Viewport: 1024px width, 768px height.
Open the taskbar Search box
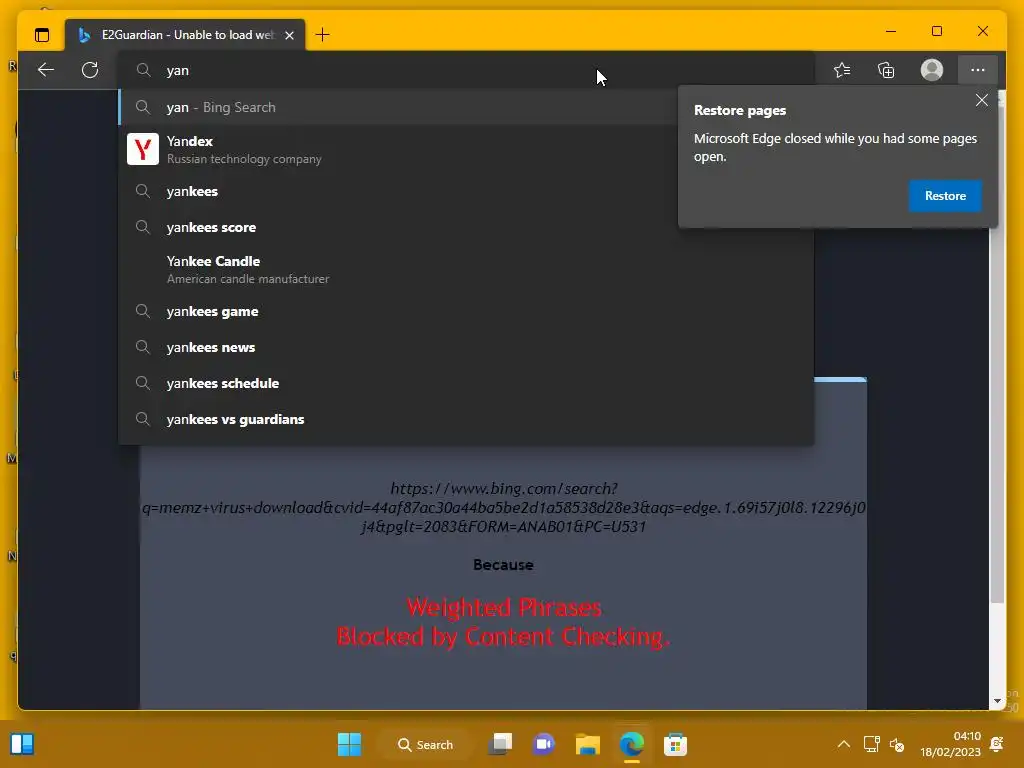coord(426,744)
